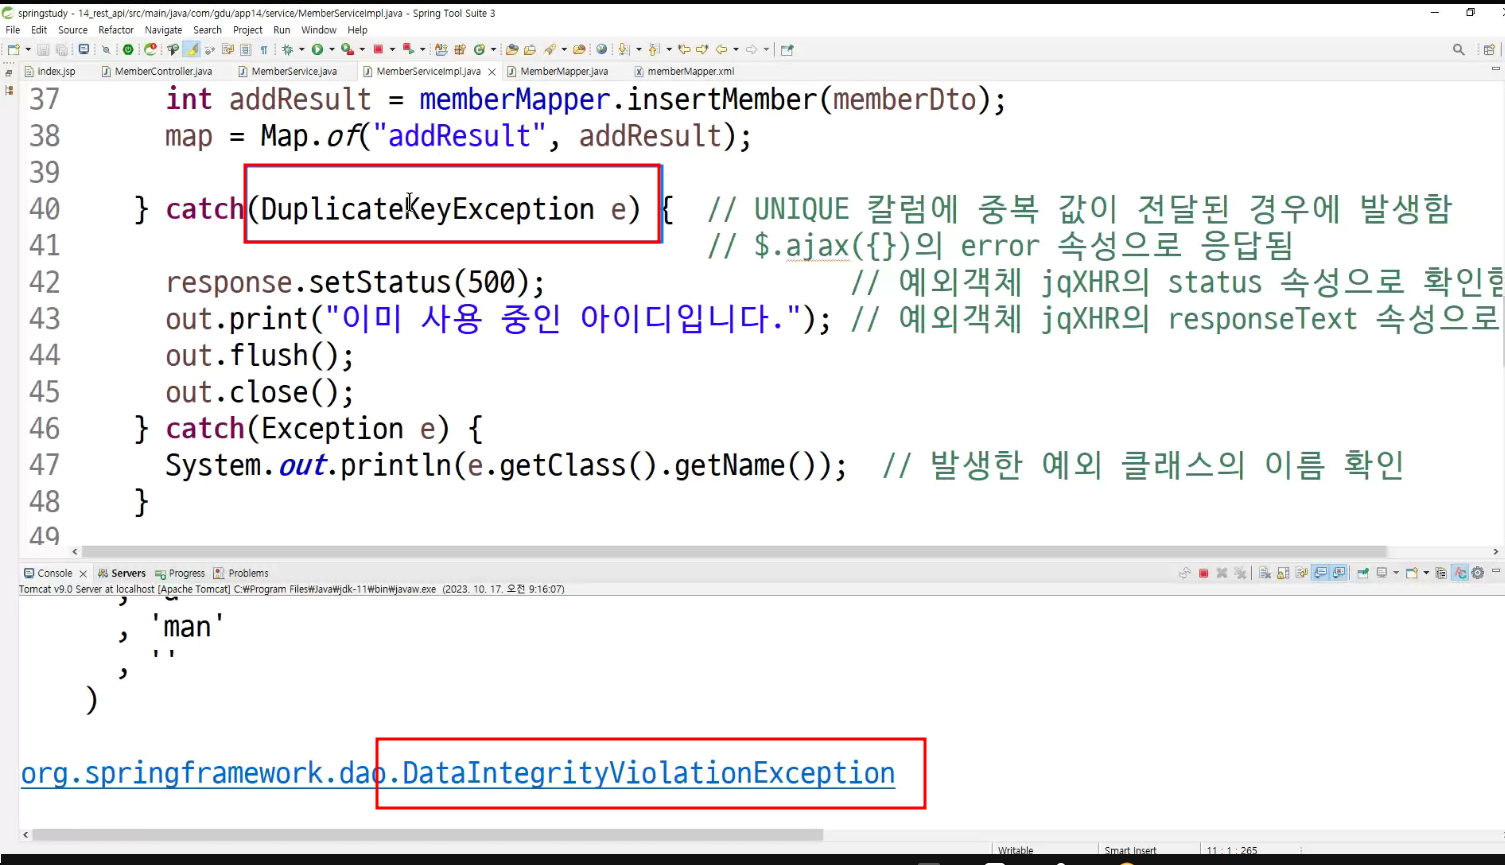Open the Navigate menu
This screenshot has height=865, width=1505.
coord(163,30)
